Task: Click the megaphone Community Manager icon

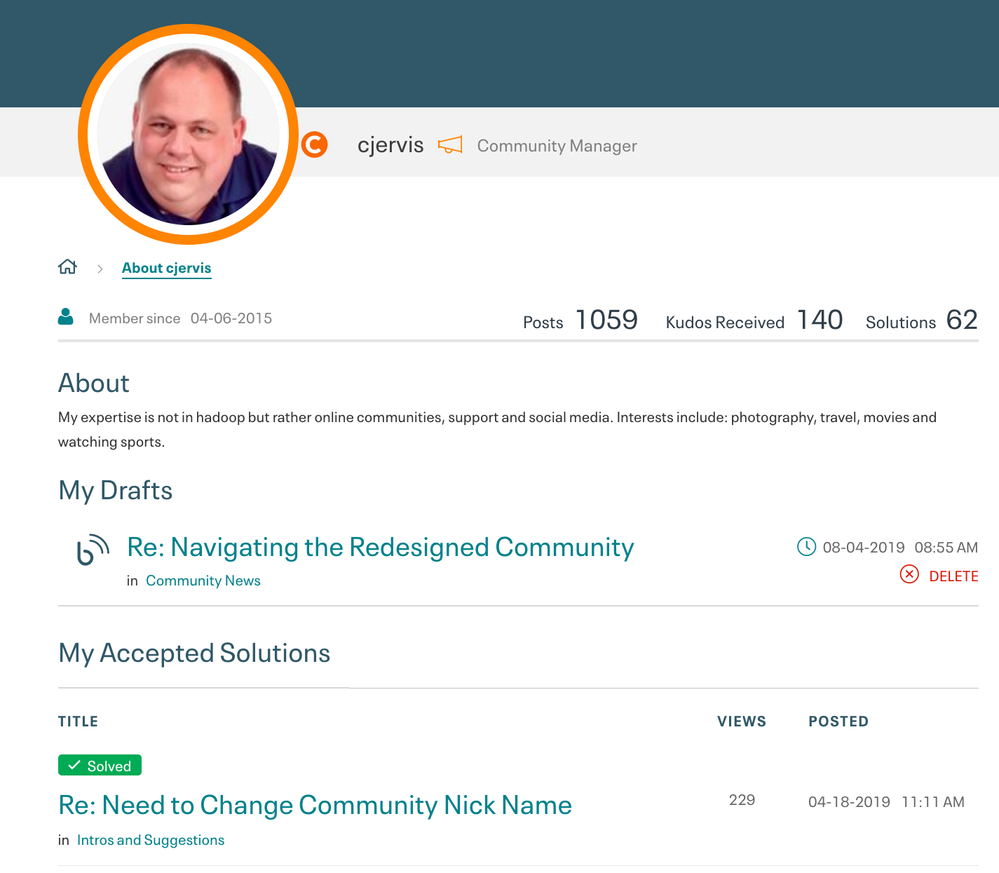Action: (450, 145)
